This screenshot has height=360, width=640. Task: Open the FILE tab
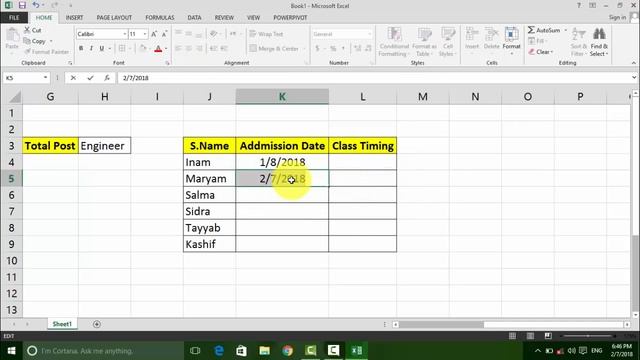[x=14, y=18]
